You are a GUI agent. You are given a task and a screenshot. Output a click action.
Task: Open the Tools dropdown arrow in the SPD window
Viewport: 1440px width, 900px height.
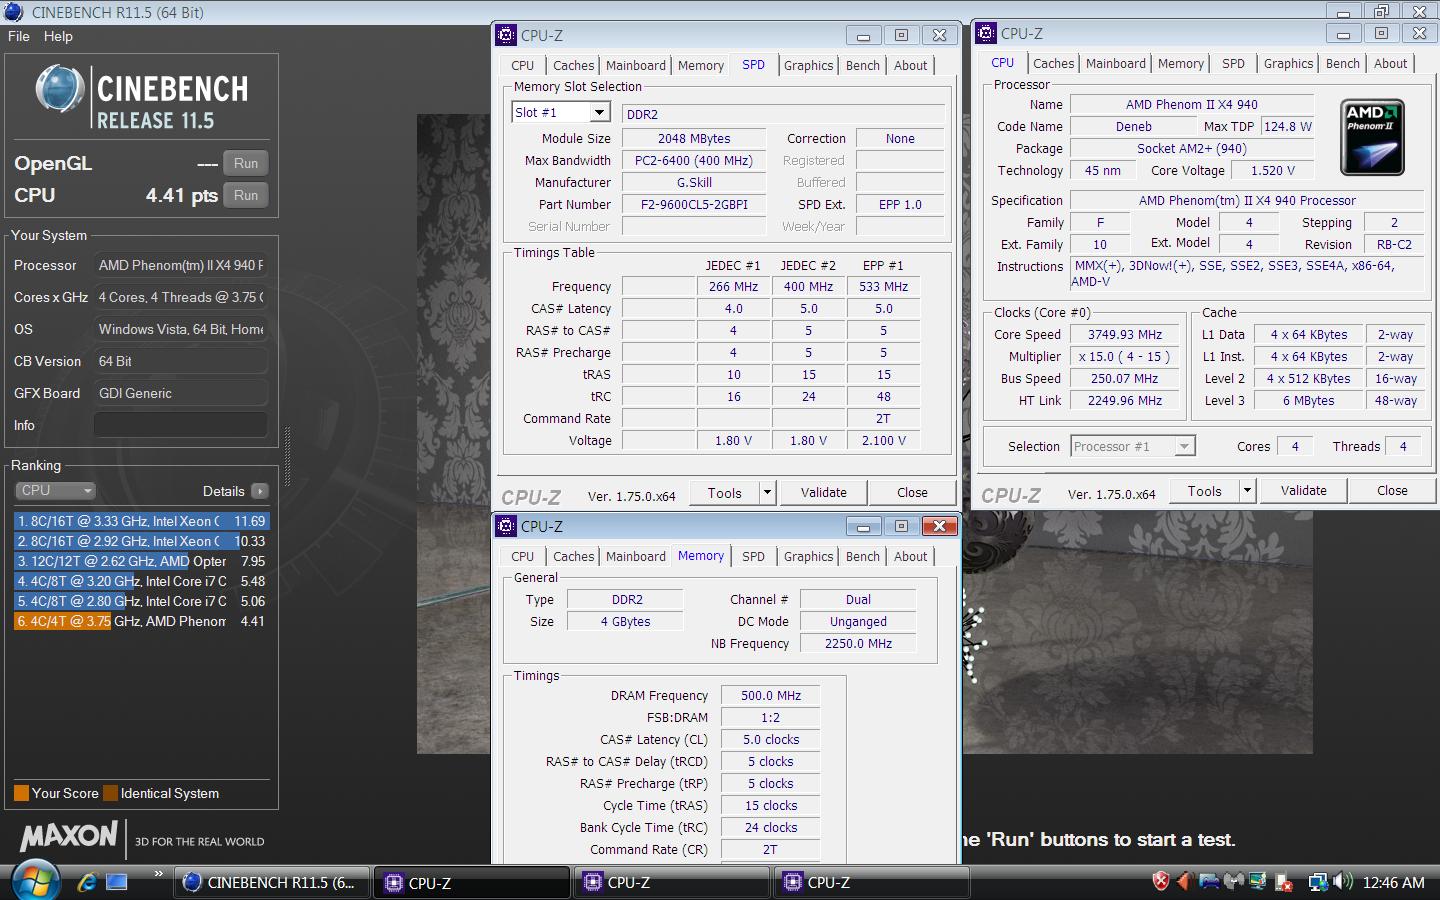[767, 492]
